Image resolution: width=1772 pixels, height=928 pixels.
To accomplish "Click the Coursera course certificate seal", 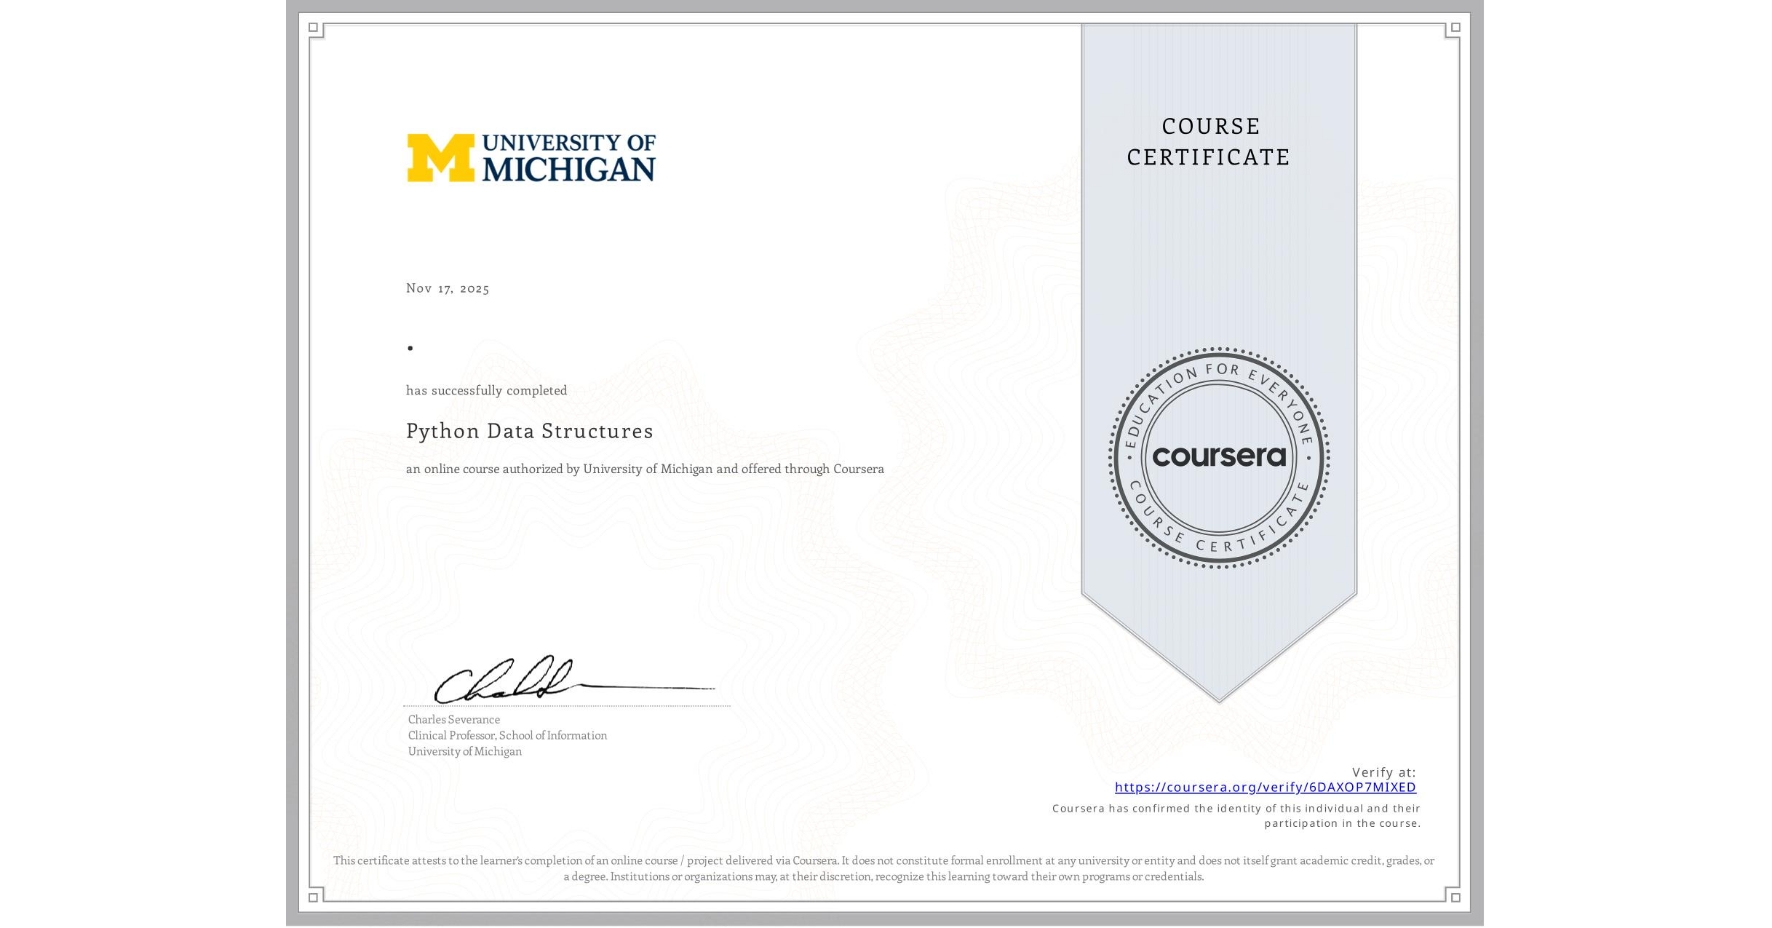I will pyautogui.click(x=1218, y=458).
